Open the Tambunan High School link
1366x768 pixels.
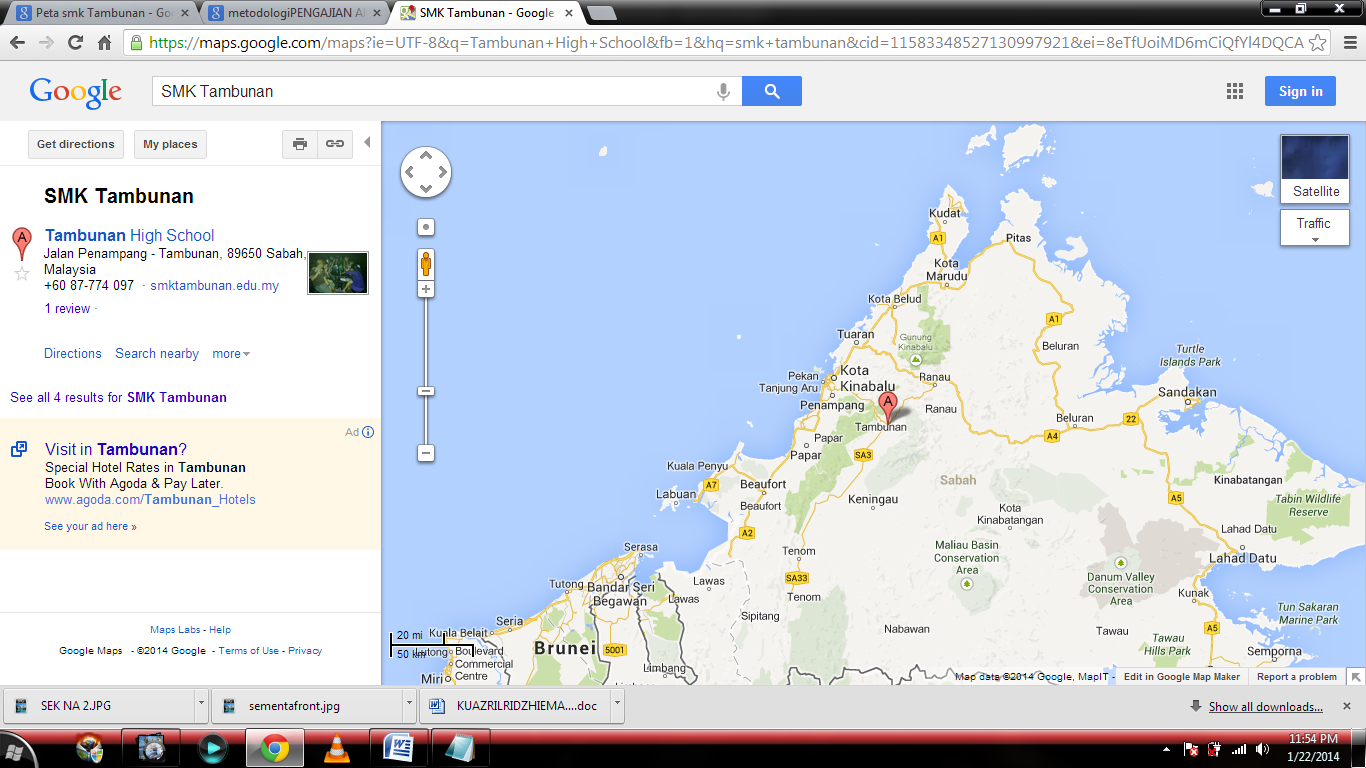(x=129, y=235)
